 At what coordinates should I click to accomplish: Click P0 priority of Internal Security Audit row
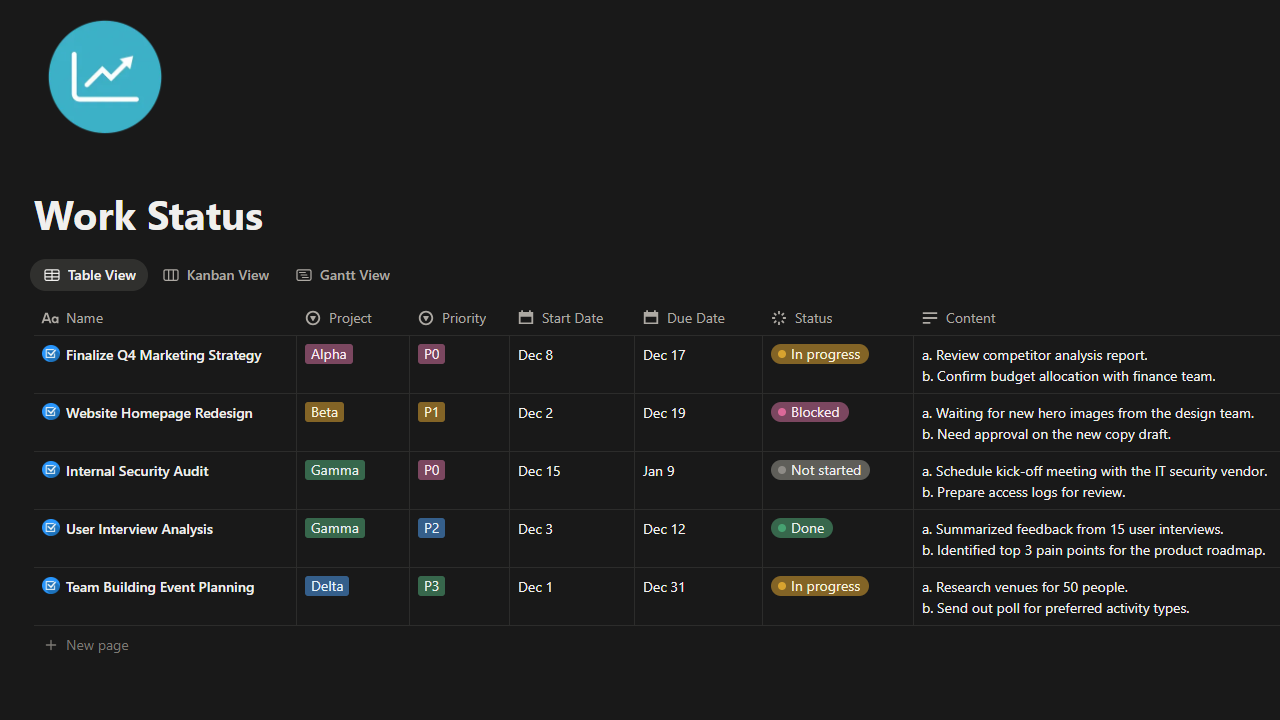pos(431,470)
